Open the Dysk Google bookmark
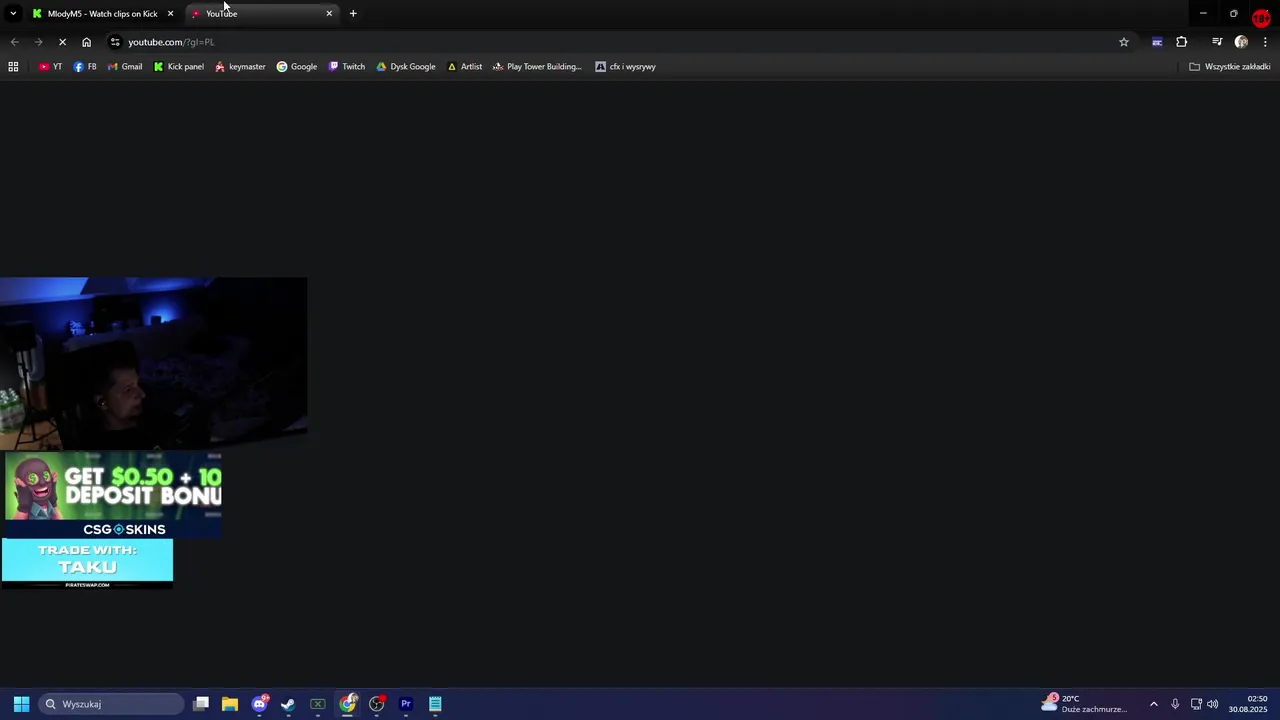This screenshot has width=1280, height=720. pos(406,67)
